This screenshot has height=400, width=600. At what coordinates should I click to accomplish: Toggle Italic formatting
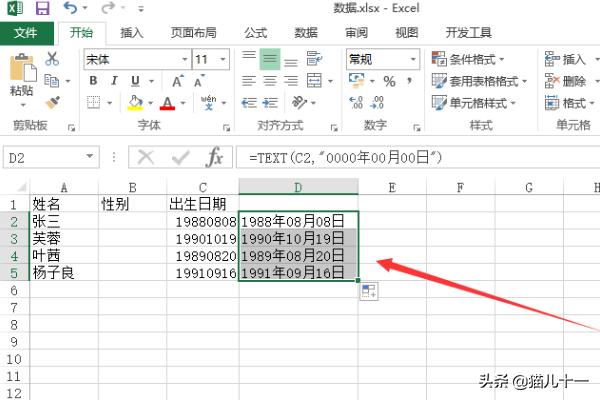(115, 81)
